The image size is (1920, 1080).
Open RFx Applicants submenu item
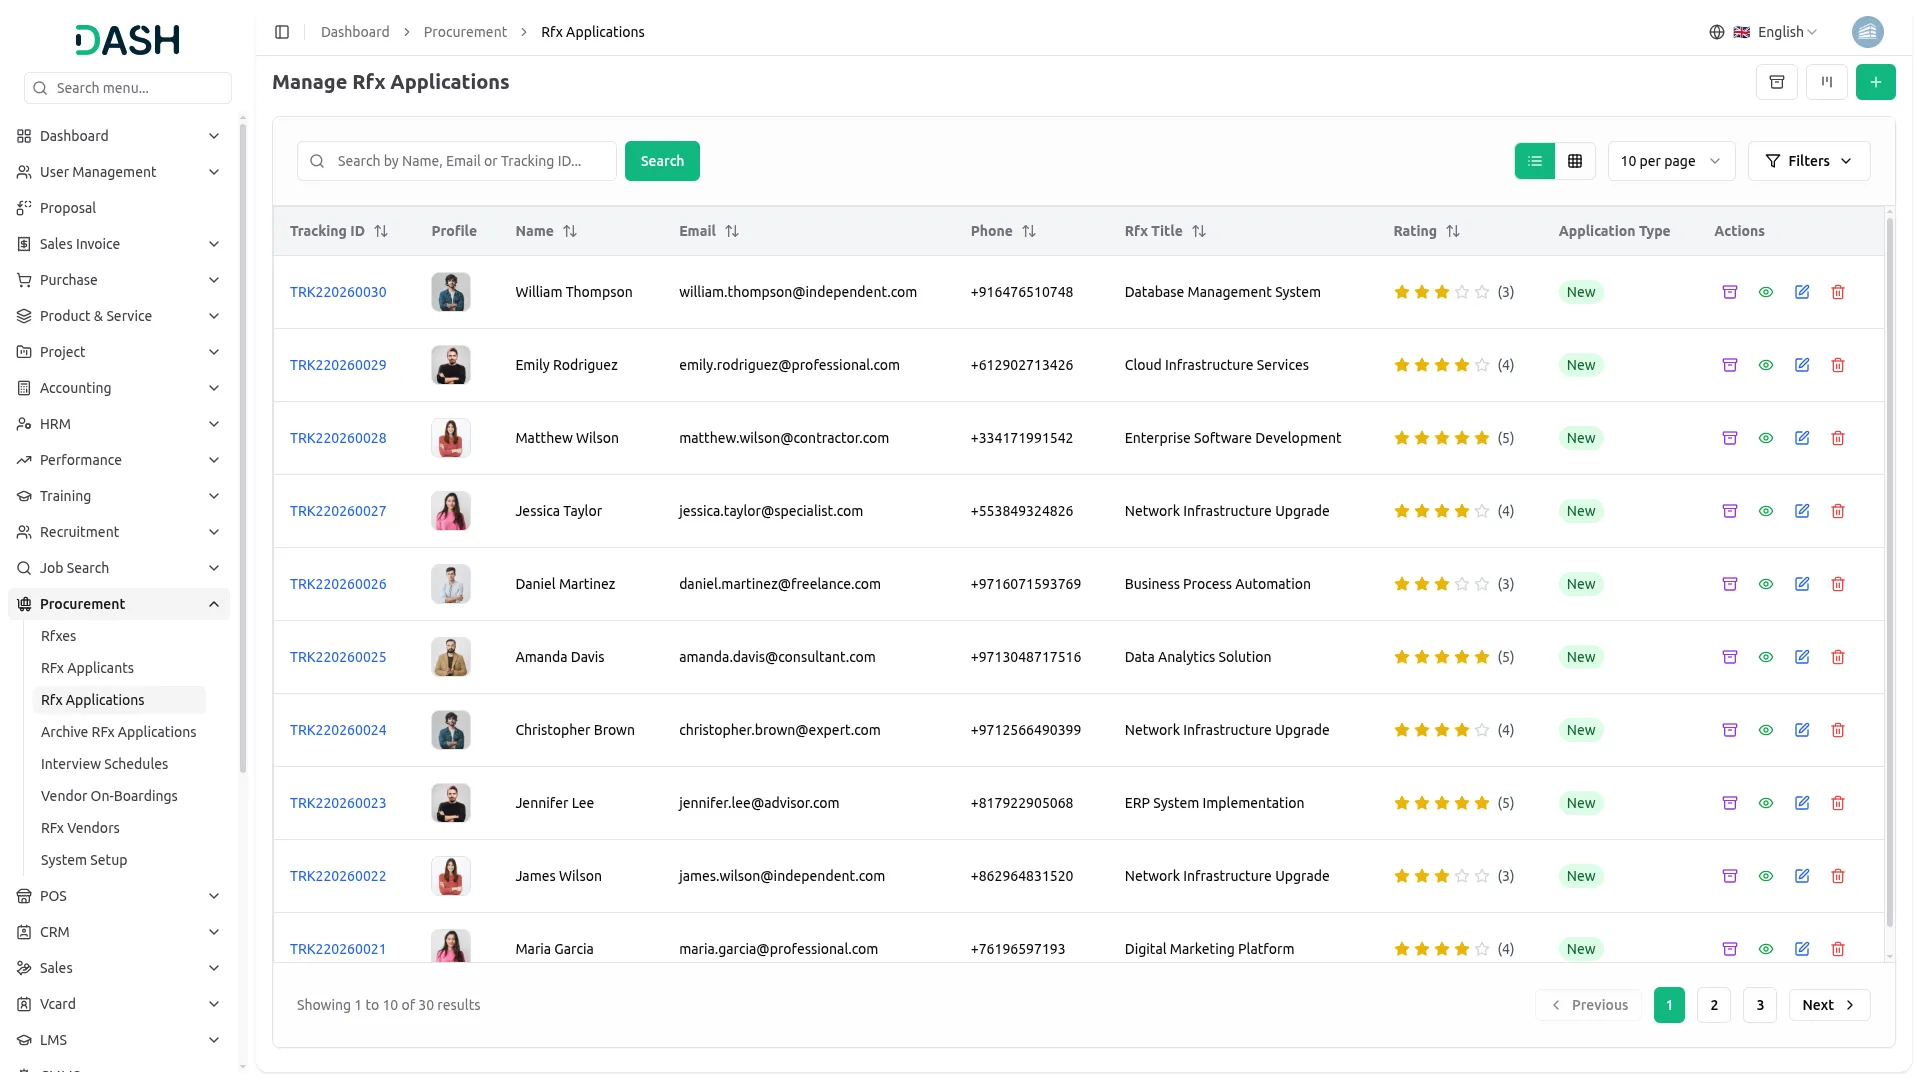pyautogui.click(x=87, y=668)
